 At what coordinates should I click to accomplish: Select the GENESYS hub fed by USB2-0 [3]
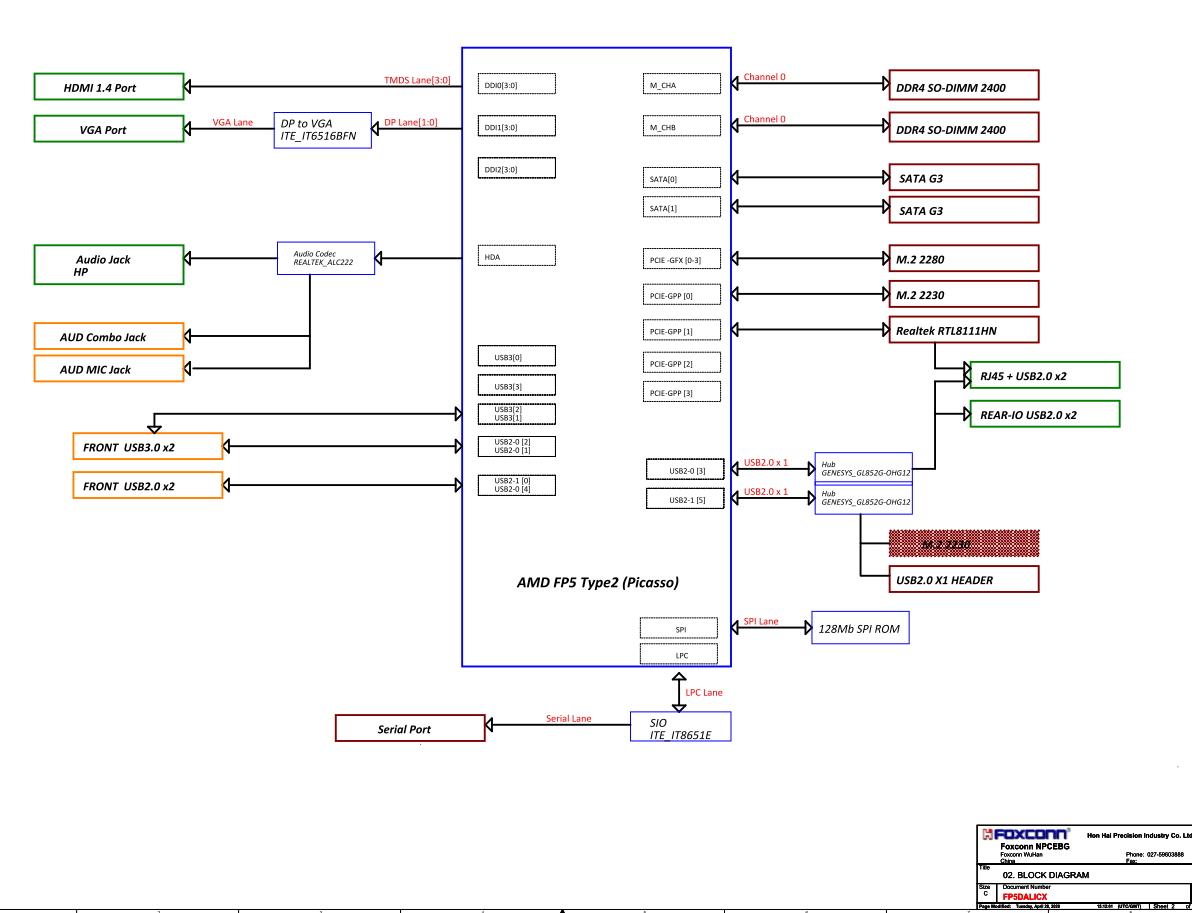[x=864, y=468]
